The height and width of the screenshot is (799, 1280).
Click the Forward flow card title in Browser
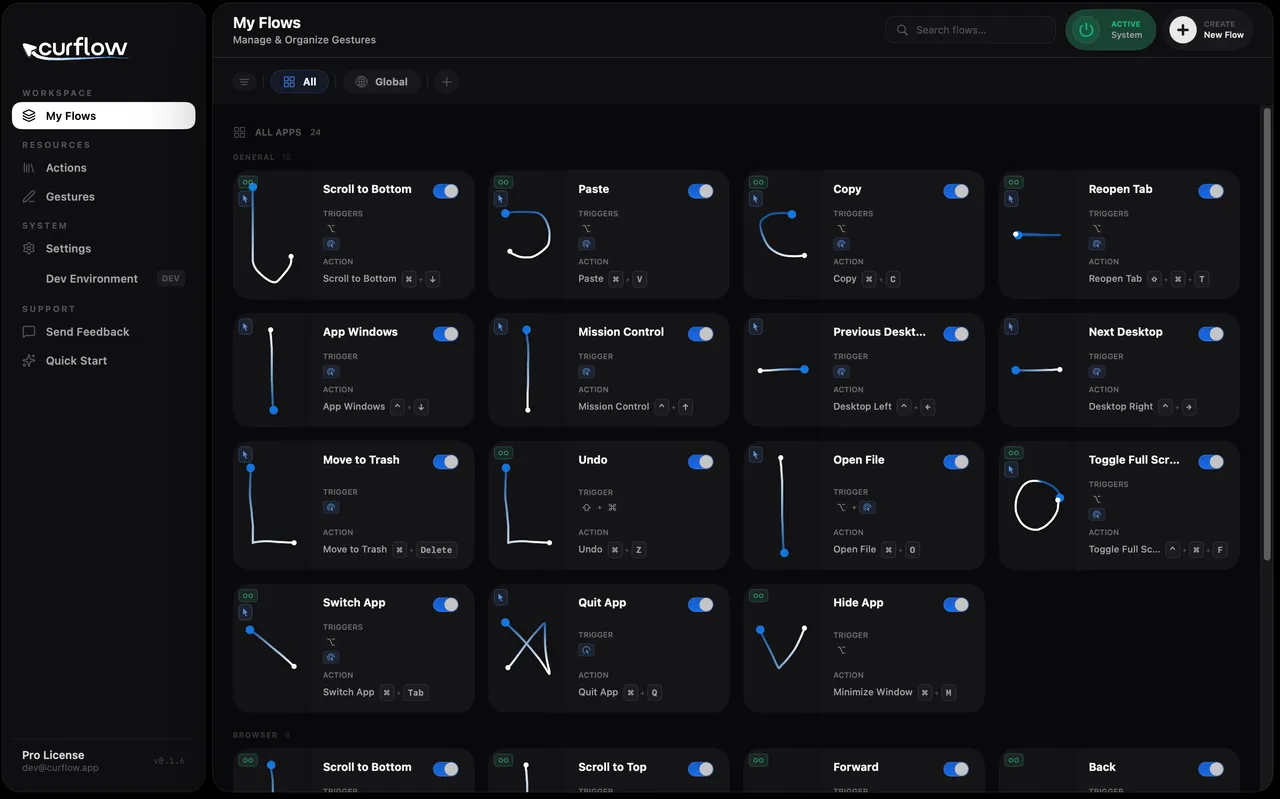tap(856, 768)
